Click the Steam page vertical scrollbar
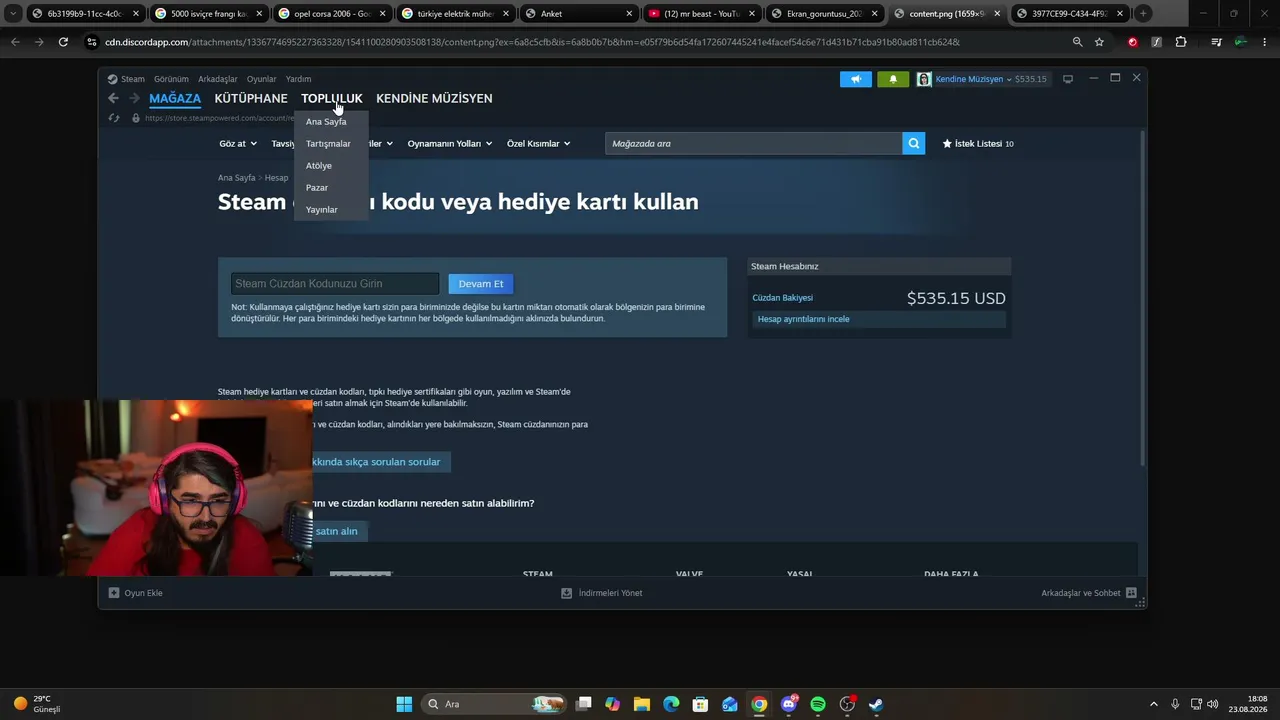The width and height of the screenshot is (1280, 720). pyautogui.click(x=1142, y=297)
